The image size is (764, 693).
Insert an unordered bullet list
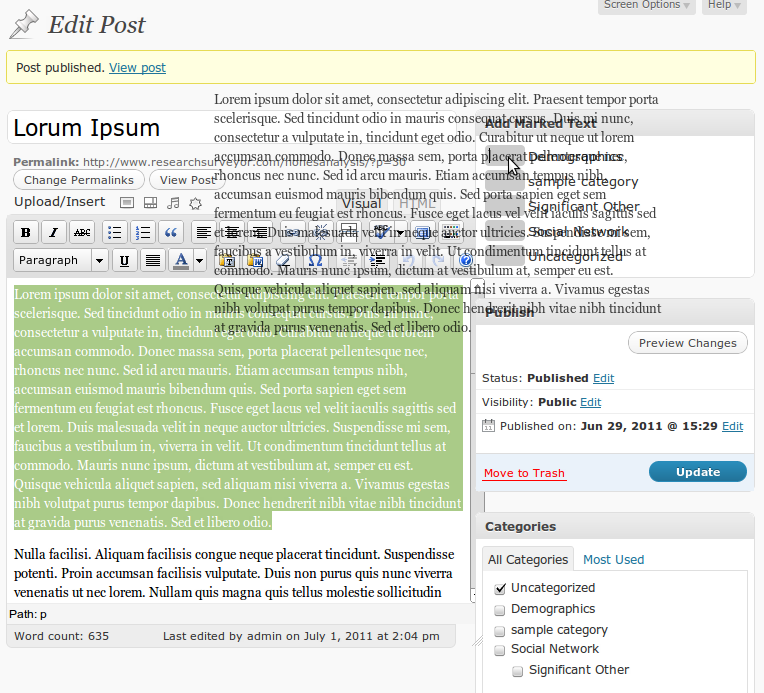[x=115, y=233]
